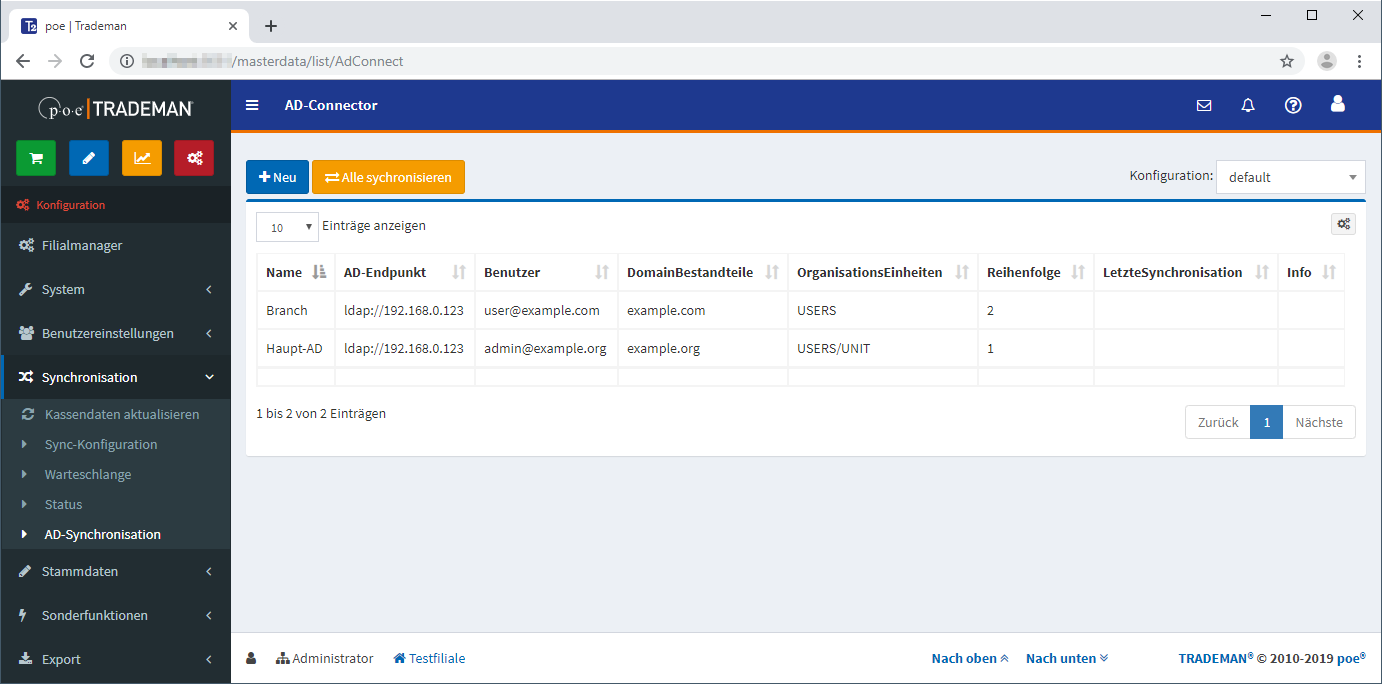Image resolution: width=1382 pixels, height=684 pixels.
Task: Open the orange chart statistics icon
Action: tap(142, 158)
